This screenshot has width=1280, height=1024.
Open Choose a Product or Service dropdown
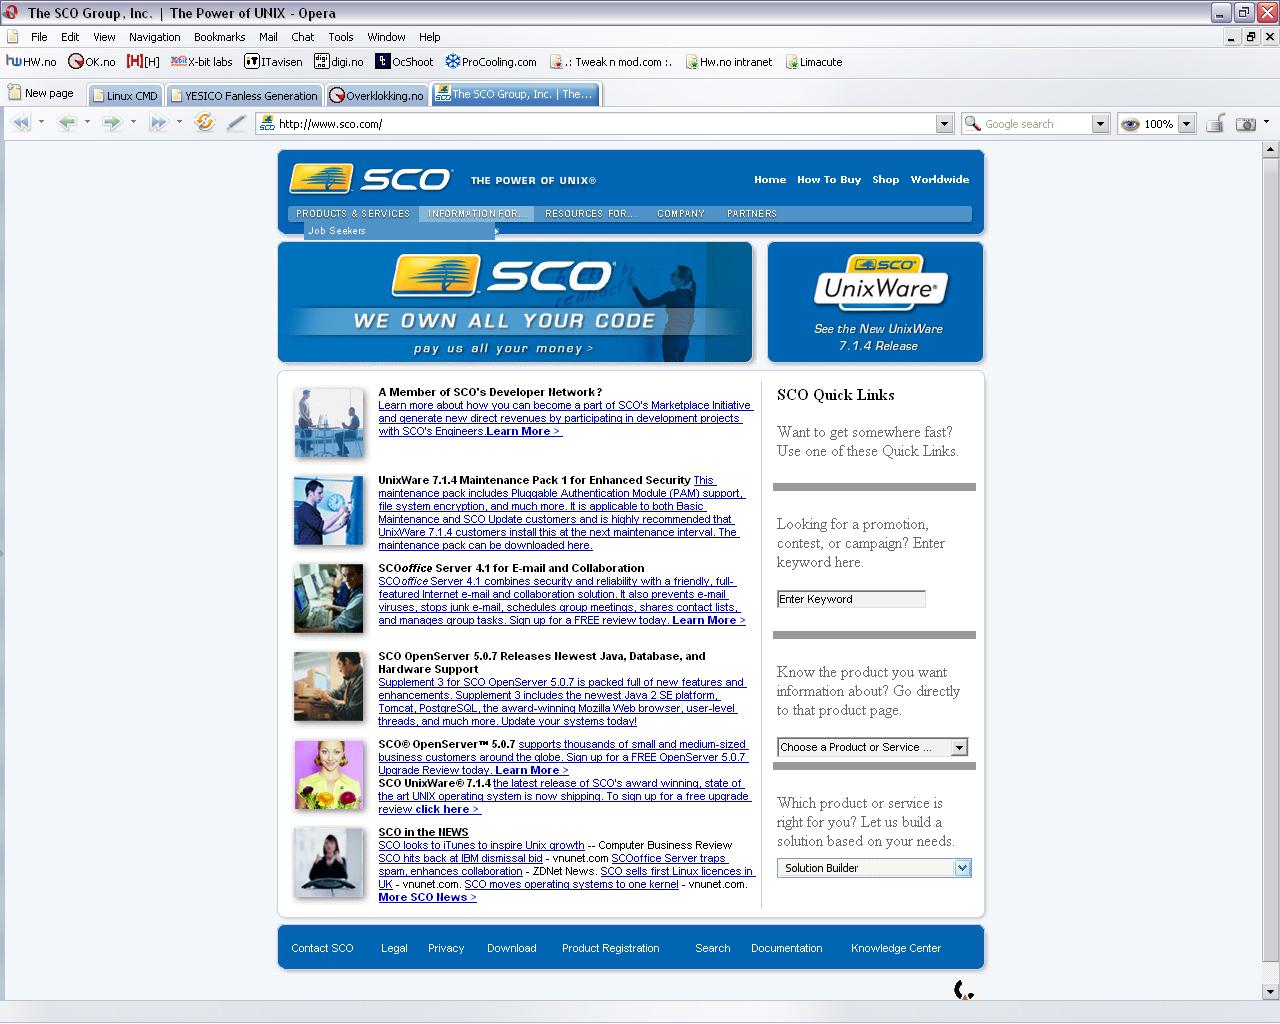point(873,747)
